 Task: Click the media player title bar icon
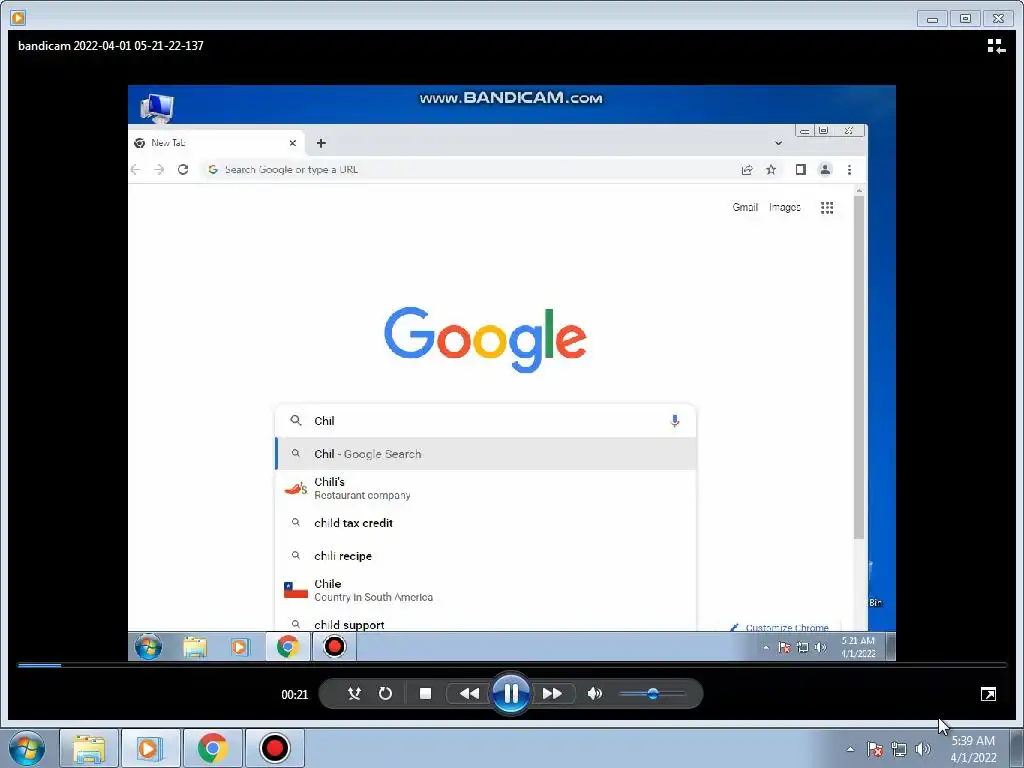click(18, 18)
